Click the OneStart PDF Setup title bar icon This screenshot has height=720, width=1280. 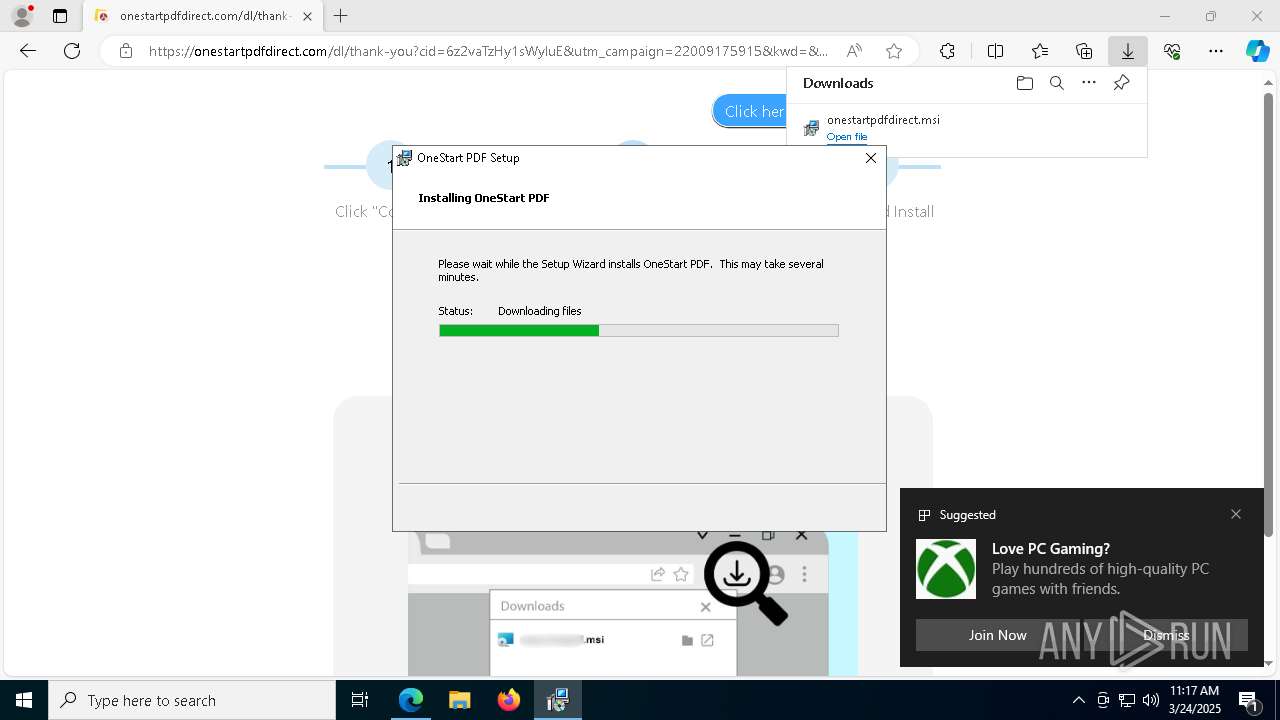(404, 158)
